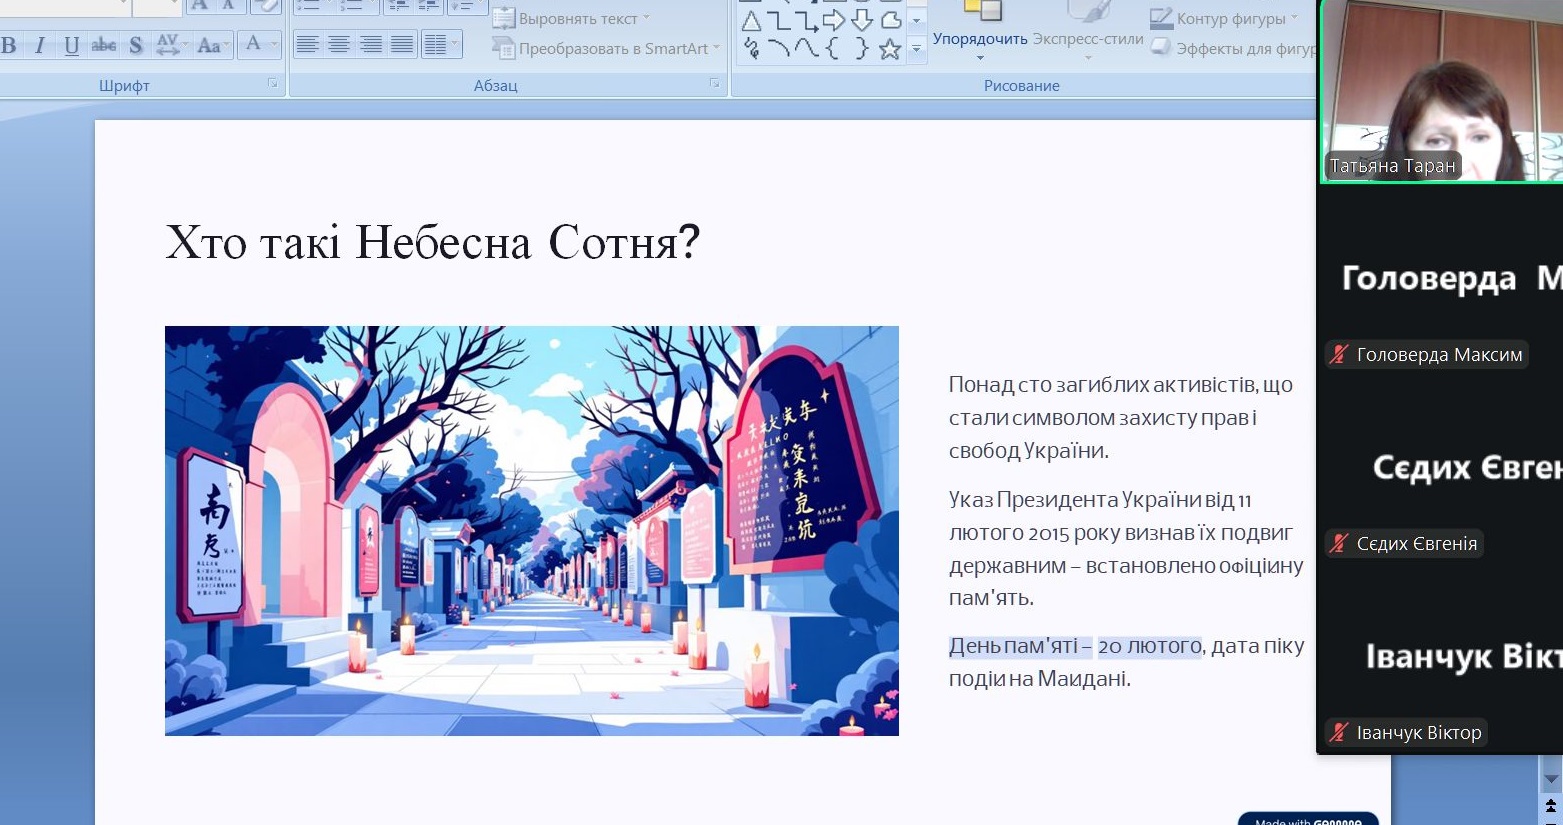Pick the font color button
This screenshot has width=1563, height=825.
[x=254, y=44]
